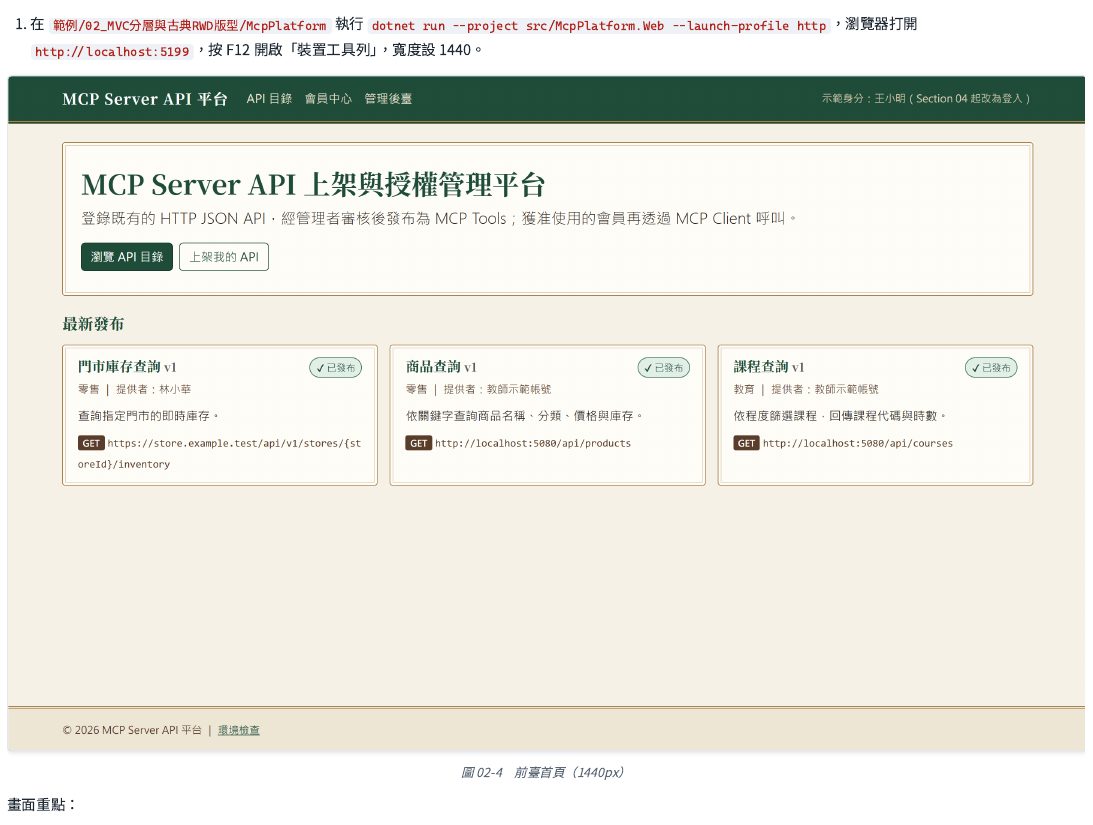Click the http://localhost:5080/api/courses URL text
1093x825 pixels.
click(857, 443)
